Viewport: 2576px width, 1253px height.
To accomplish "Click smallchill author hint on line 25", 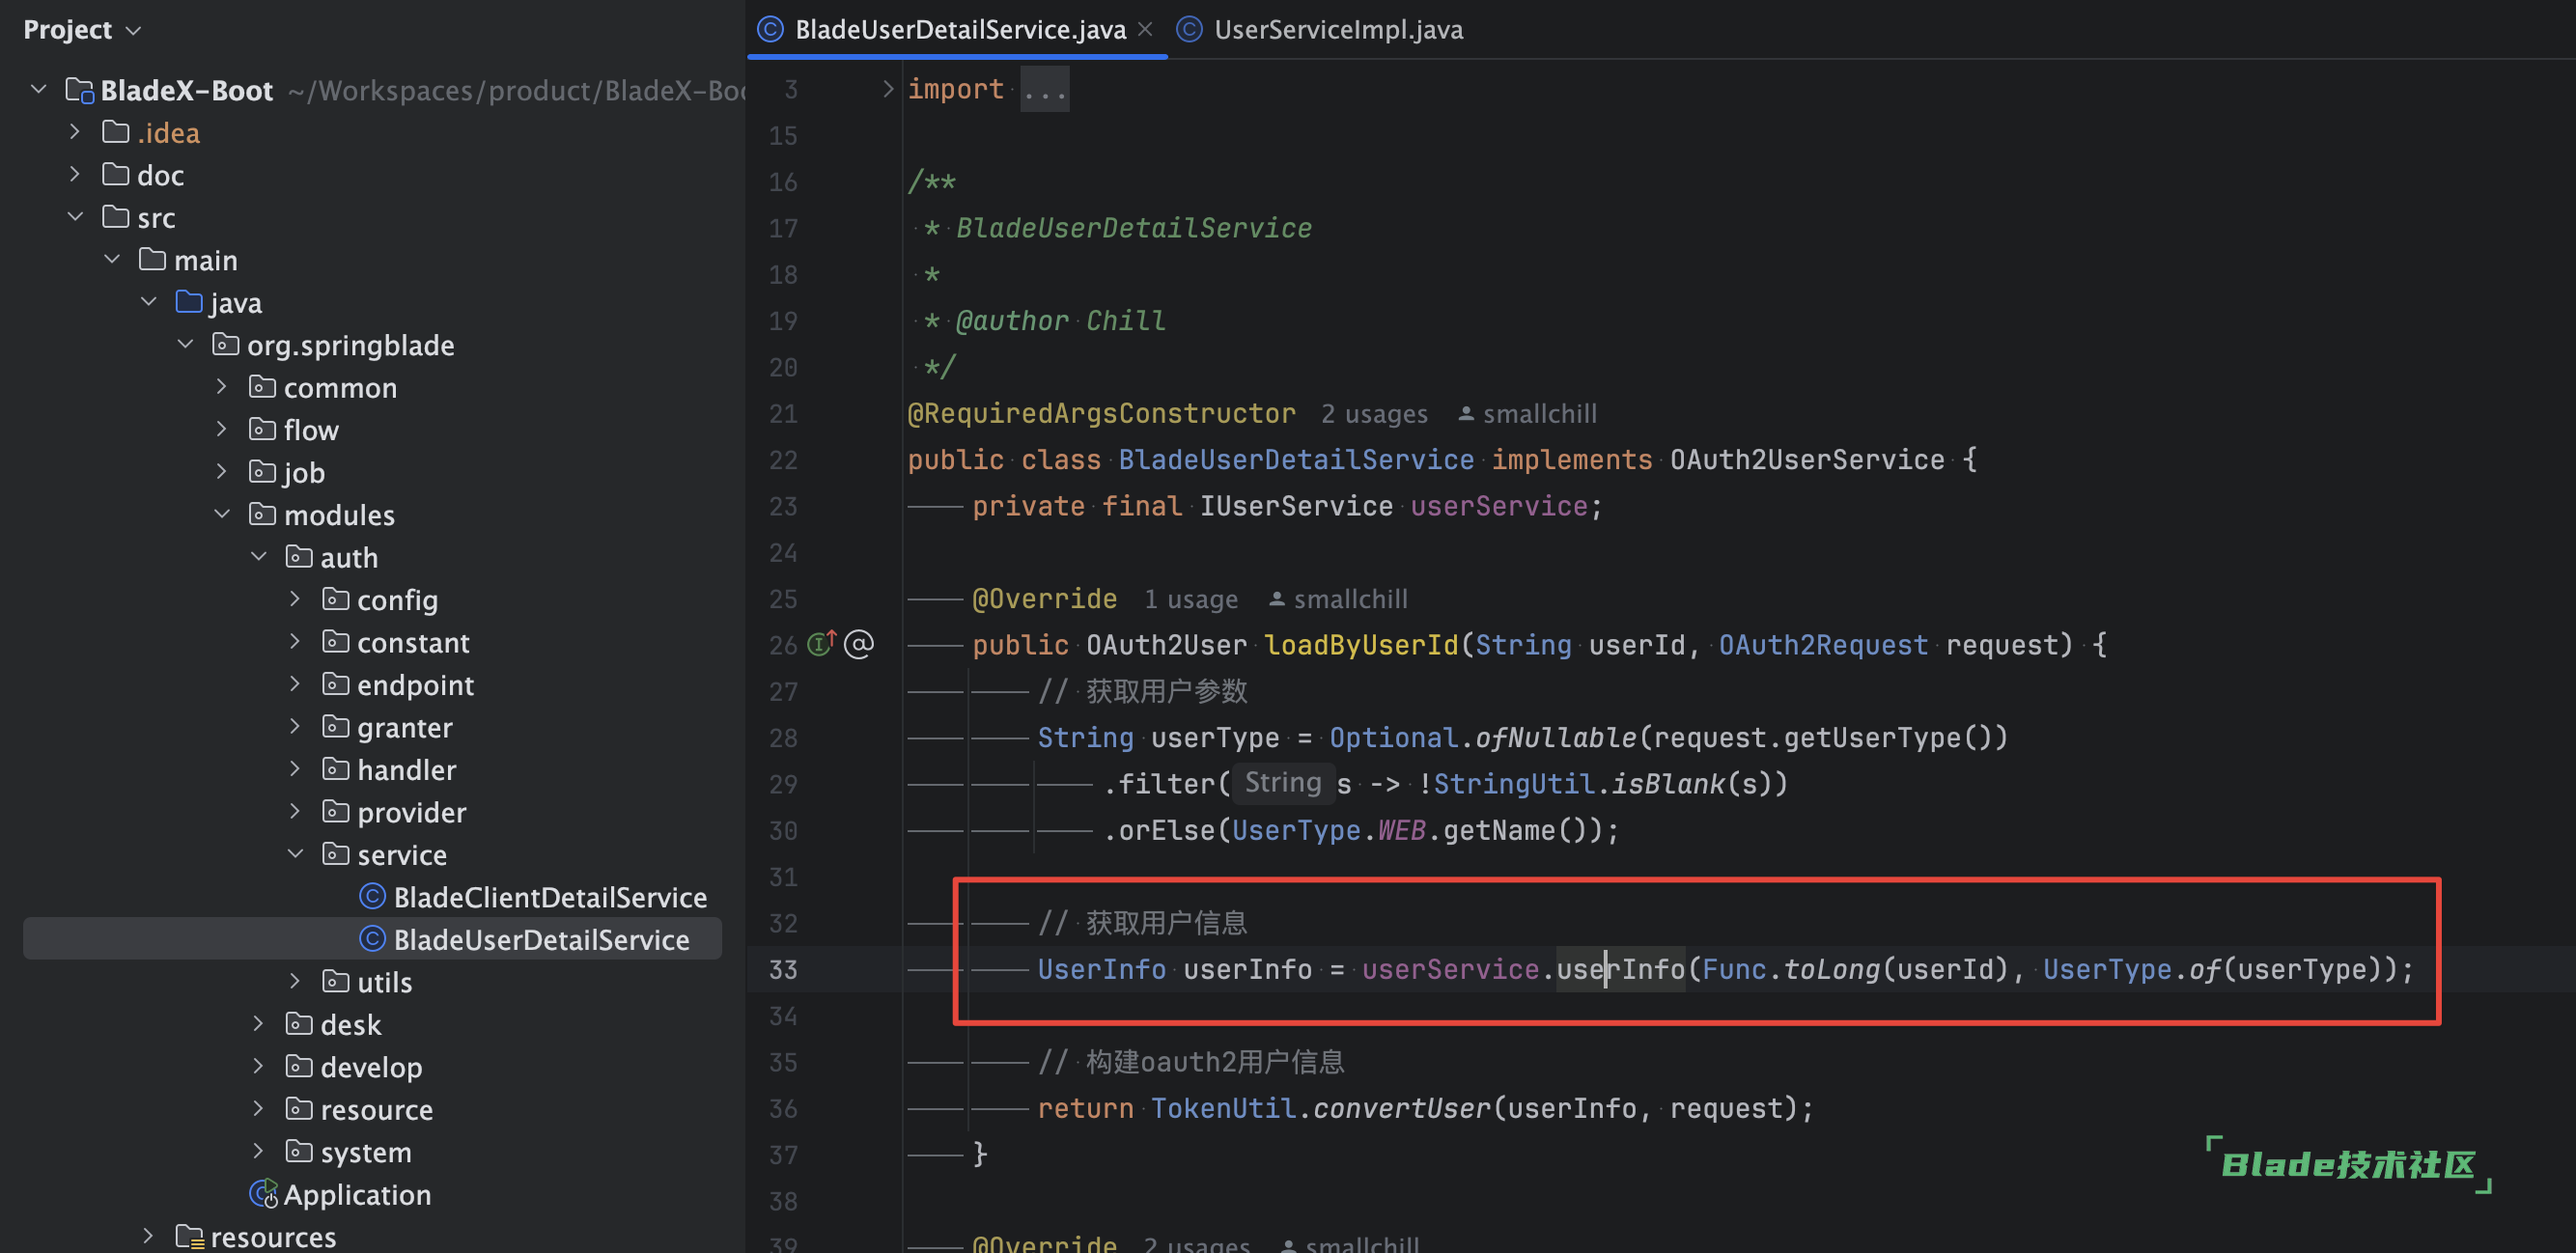I will (x=1350, y=599).
